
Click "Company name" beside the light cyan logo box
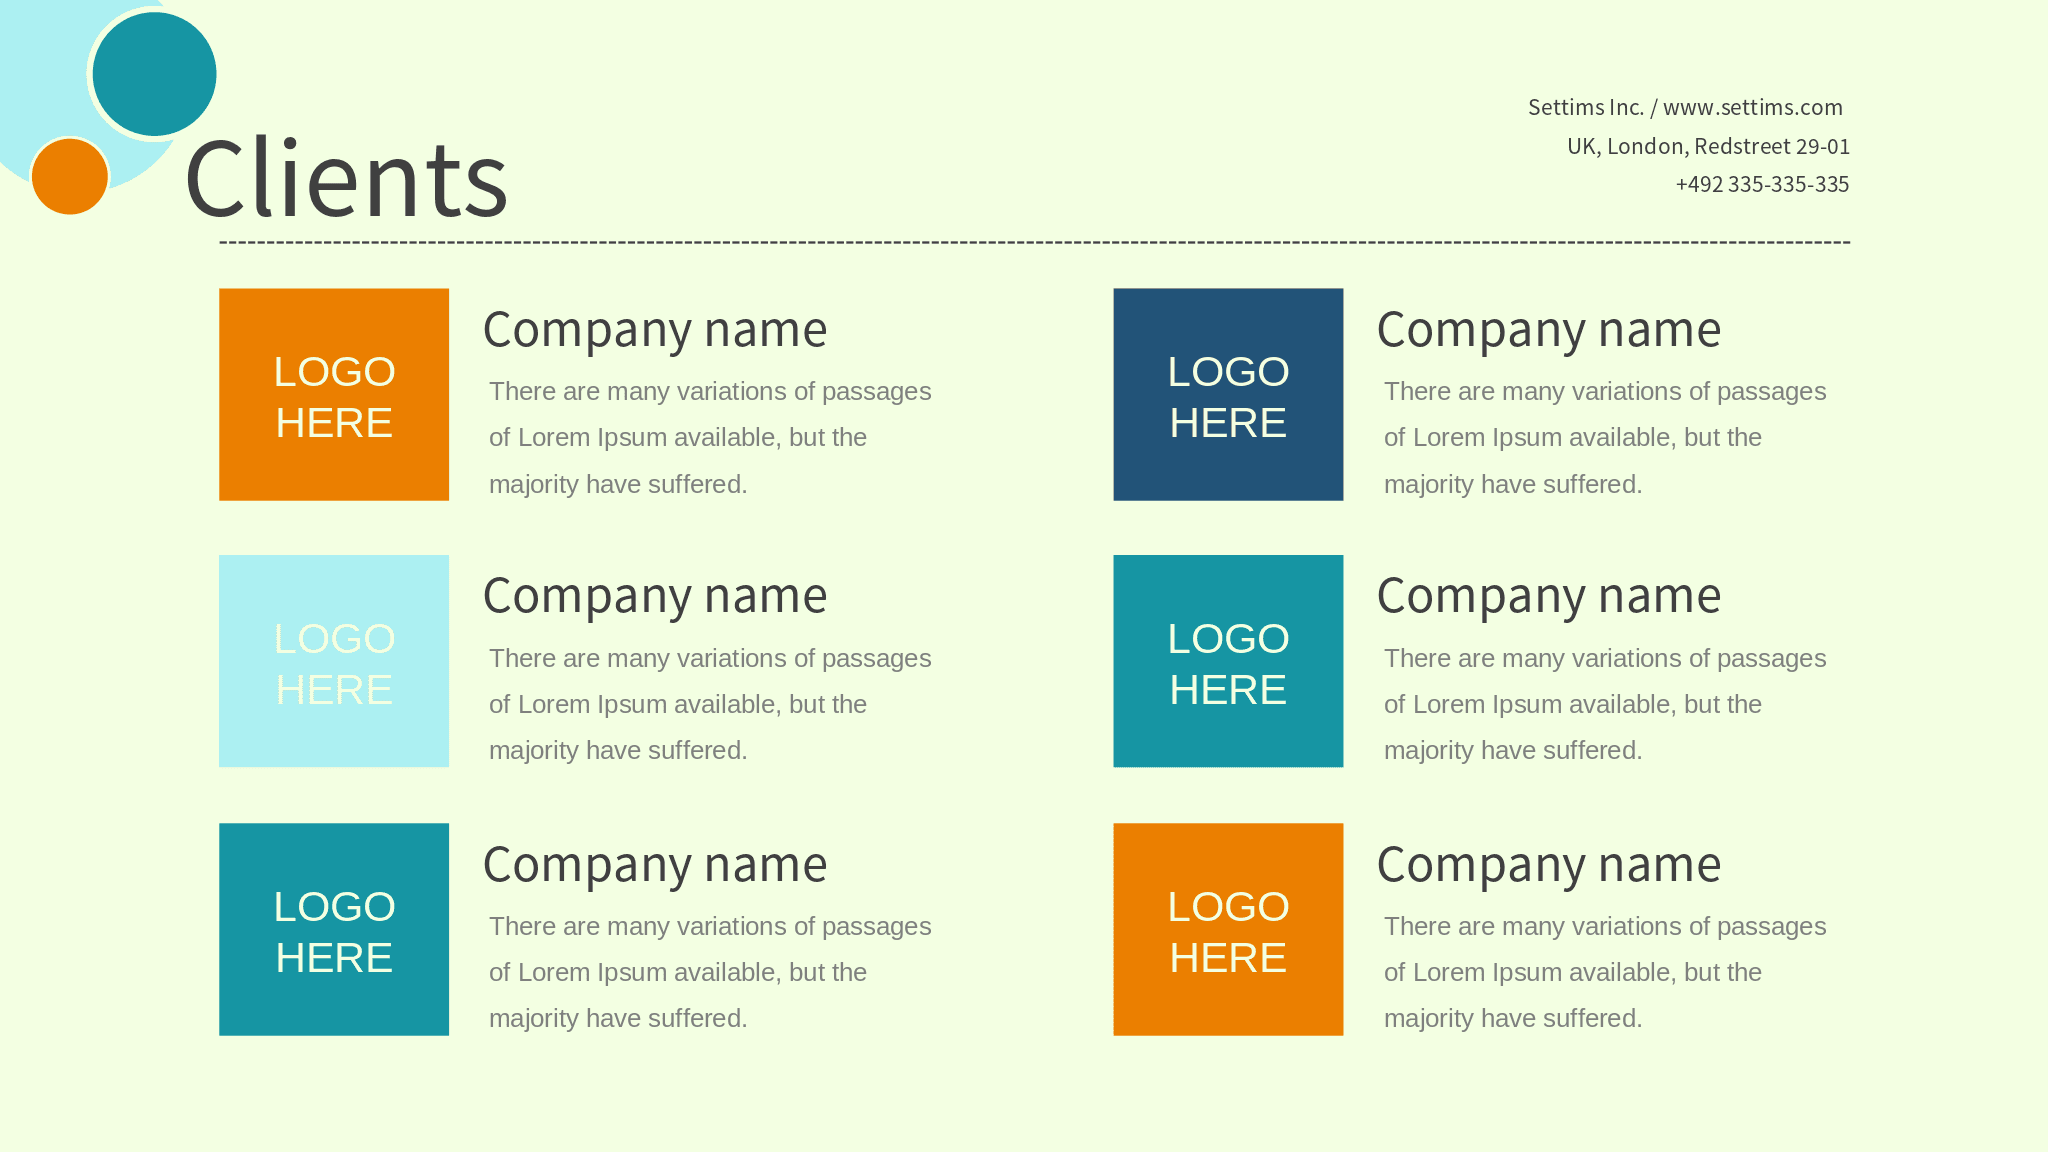655,596
